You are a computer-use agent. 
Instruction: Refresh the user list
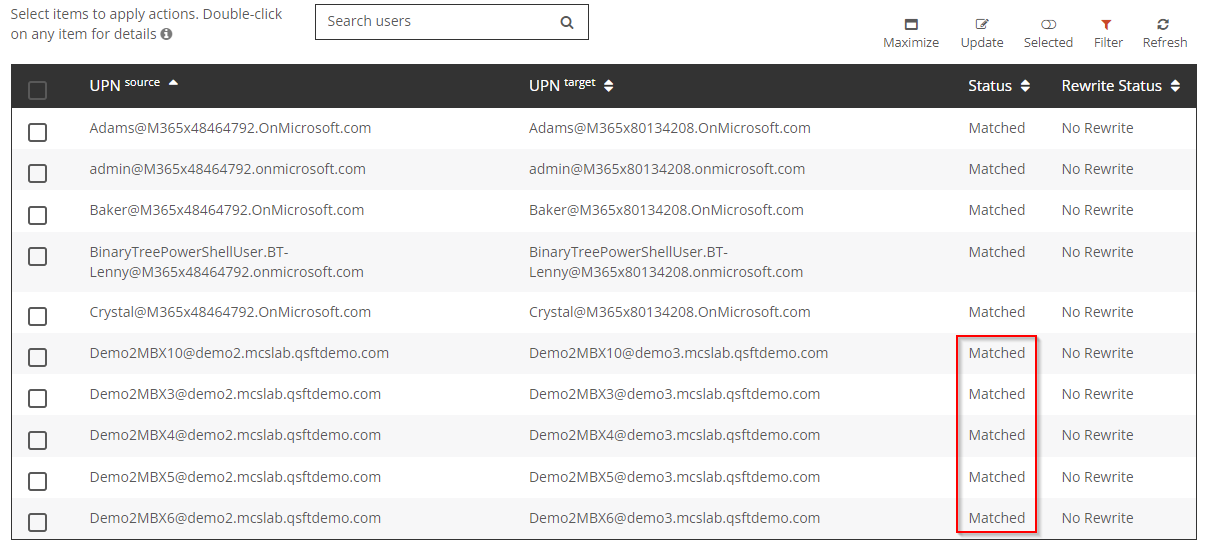tap(1164, 25)
